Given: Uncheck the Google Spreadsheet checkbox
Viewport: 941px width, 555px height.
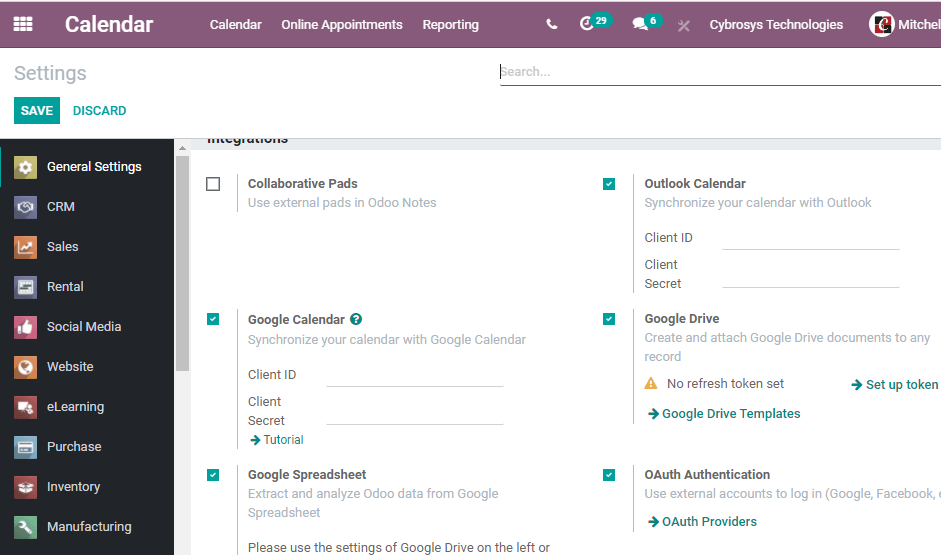Looking at the screenshot, I should (x=213, y=475).
